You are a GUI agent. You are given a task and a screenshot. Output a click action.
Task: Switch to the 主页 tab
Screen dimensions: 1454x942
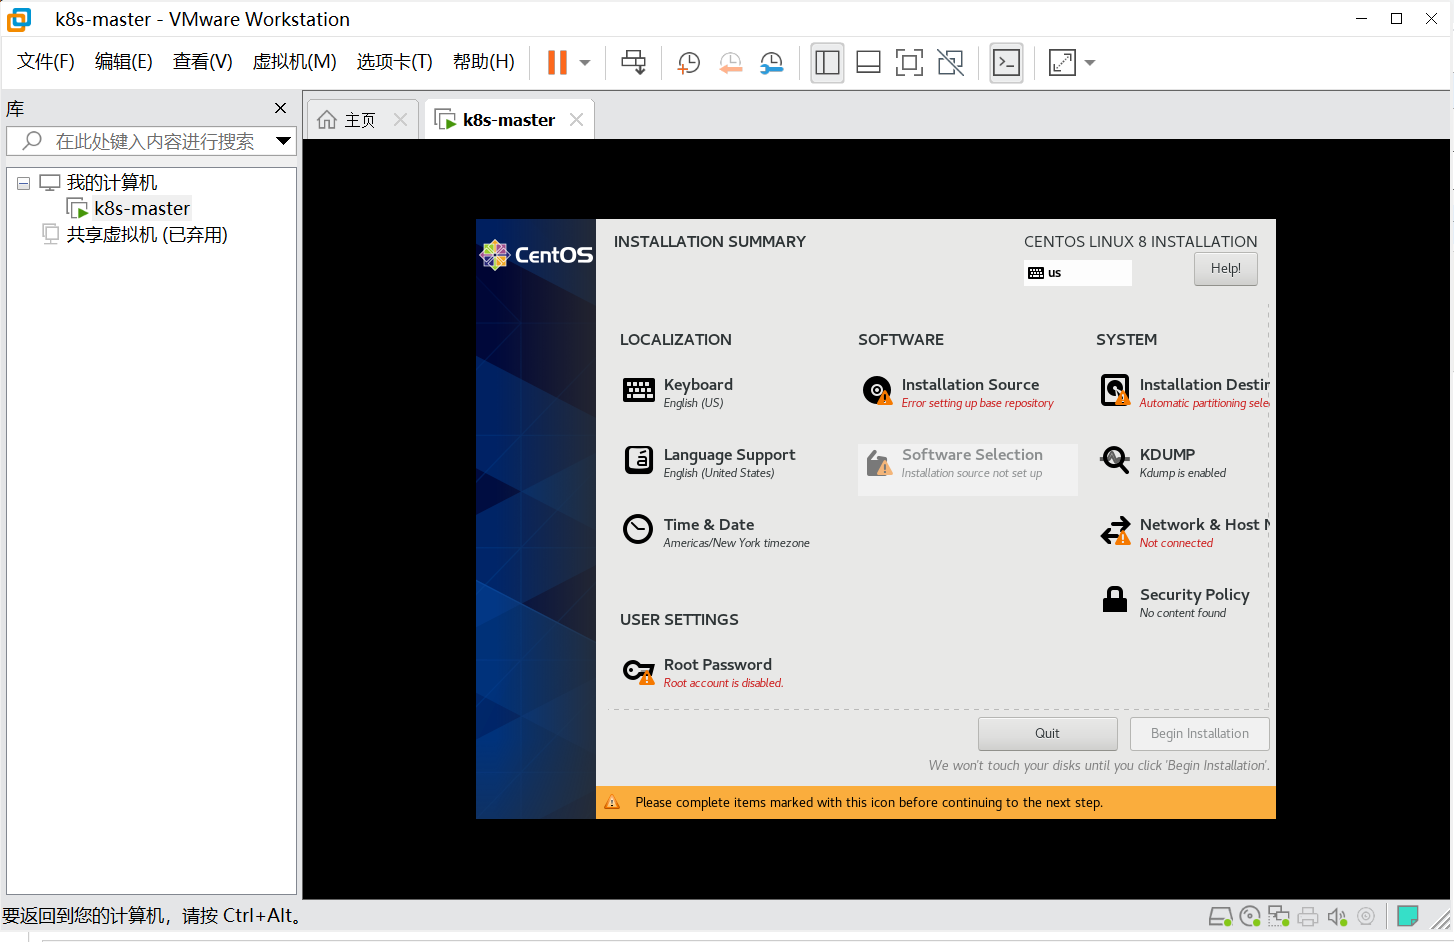pyautogui.click(x=360, y=120)
